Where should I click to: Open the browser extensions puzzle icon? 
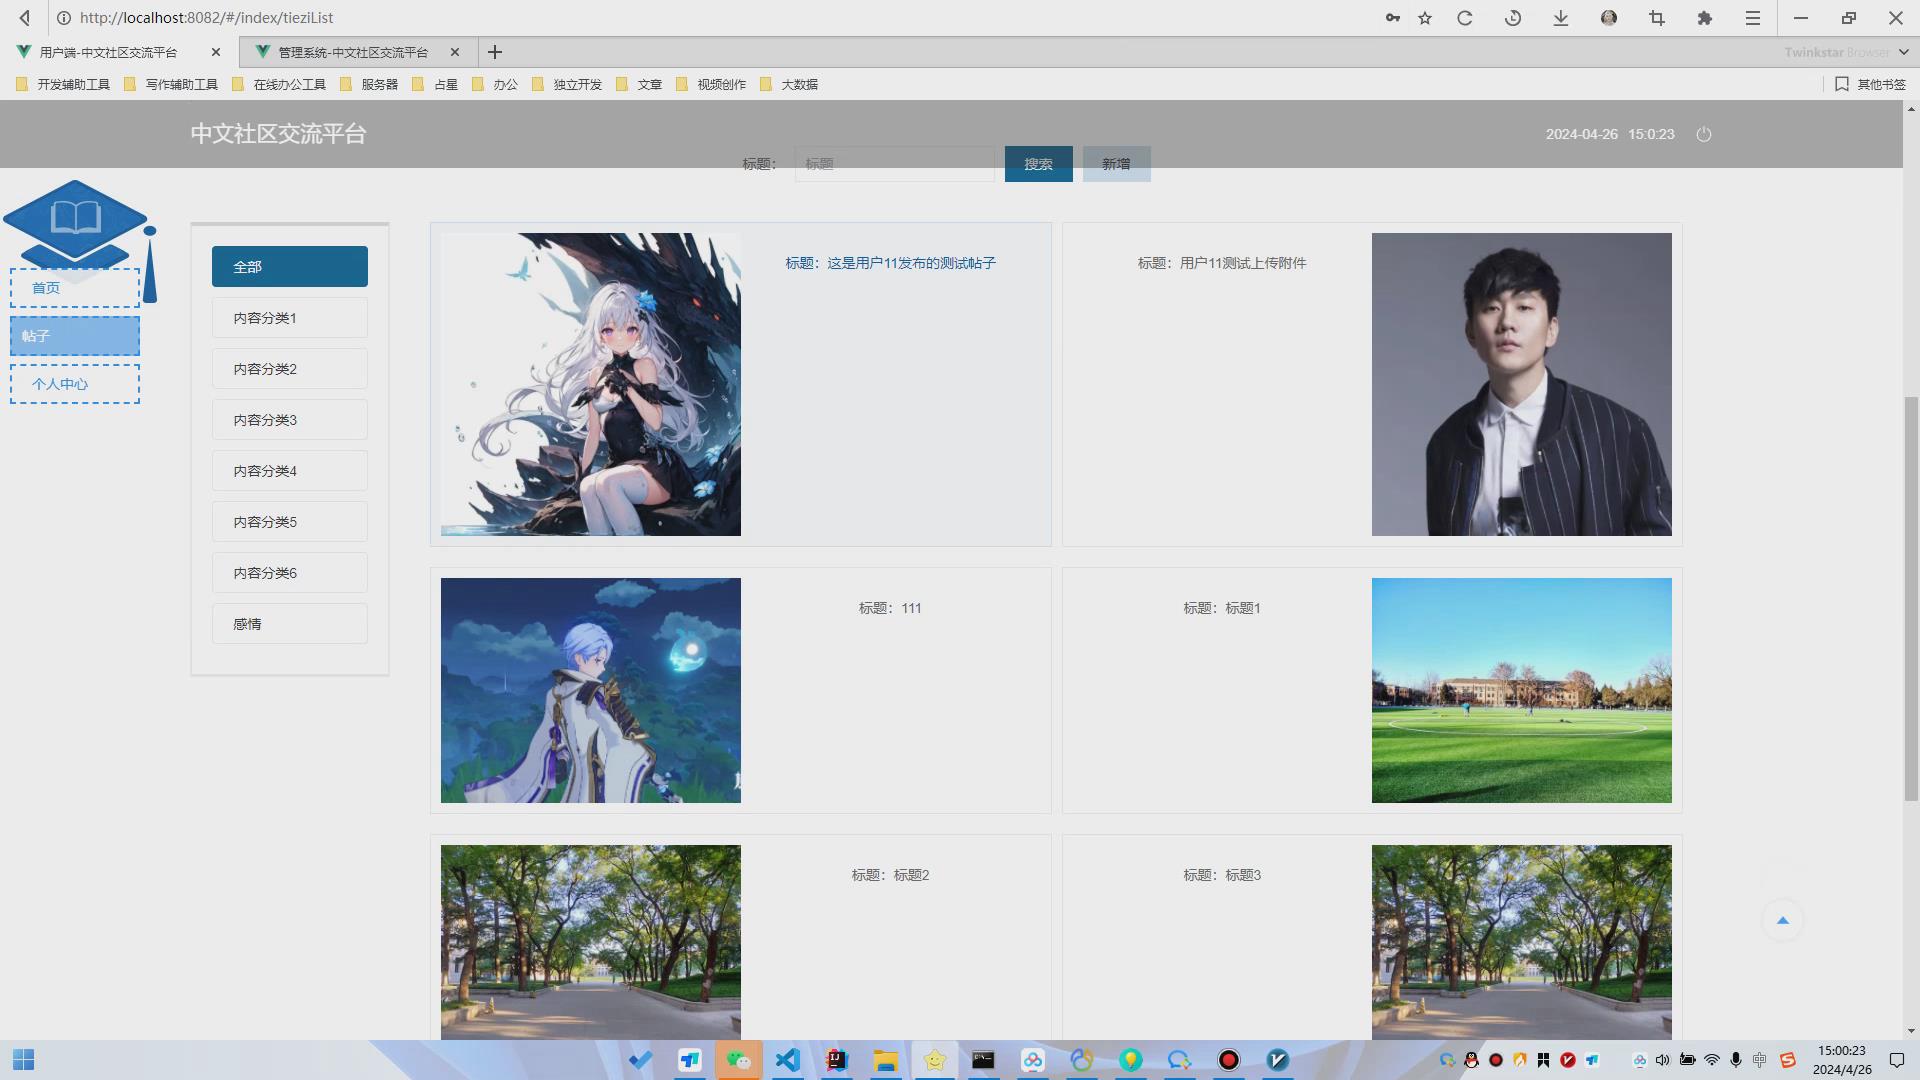(1705, 18)
